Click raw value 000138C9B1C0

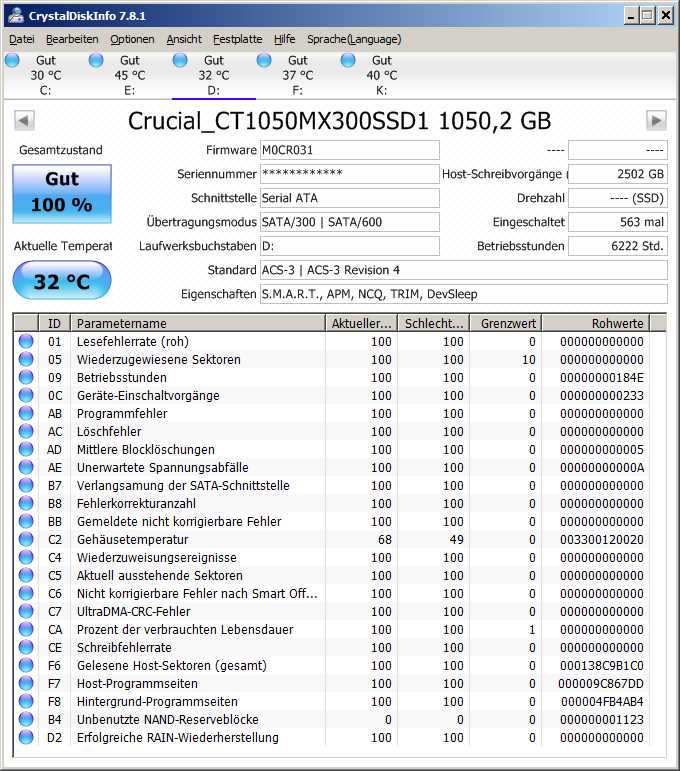point(602,665)
